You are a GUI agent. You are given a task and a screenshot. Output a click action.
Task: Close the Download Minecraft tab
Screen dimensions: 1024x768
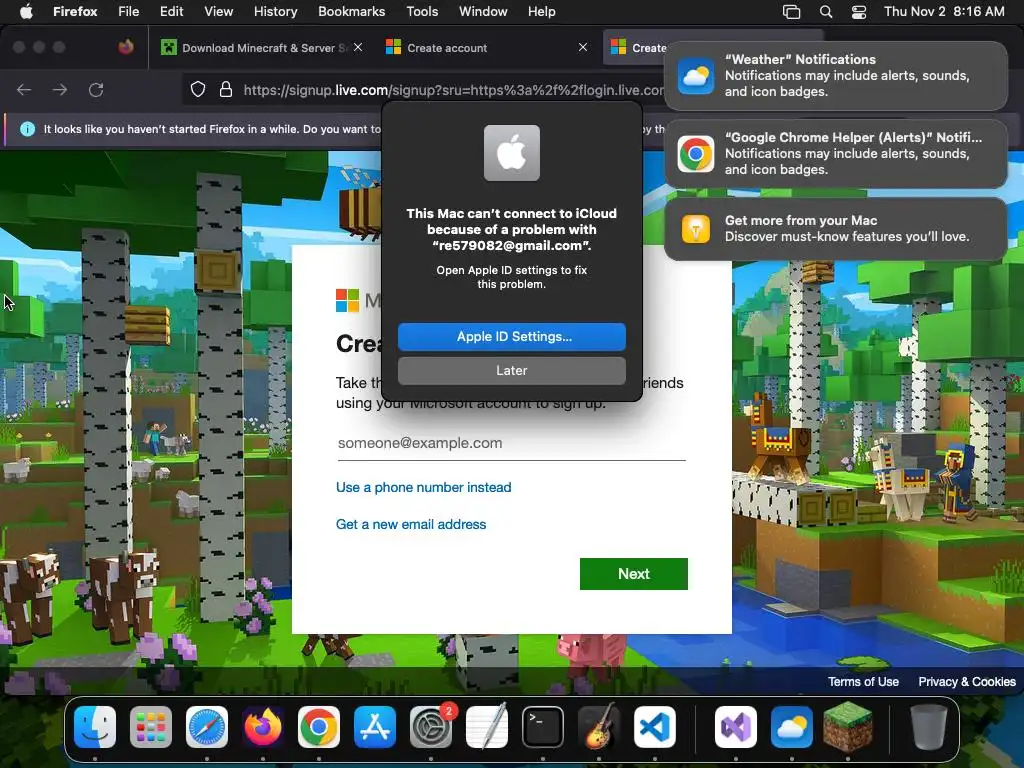coord(358,47)
